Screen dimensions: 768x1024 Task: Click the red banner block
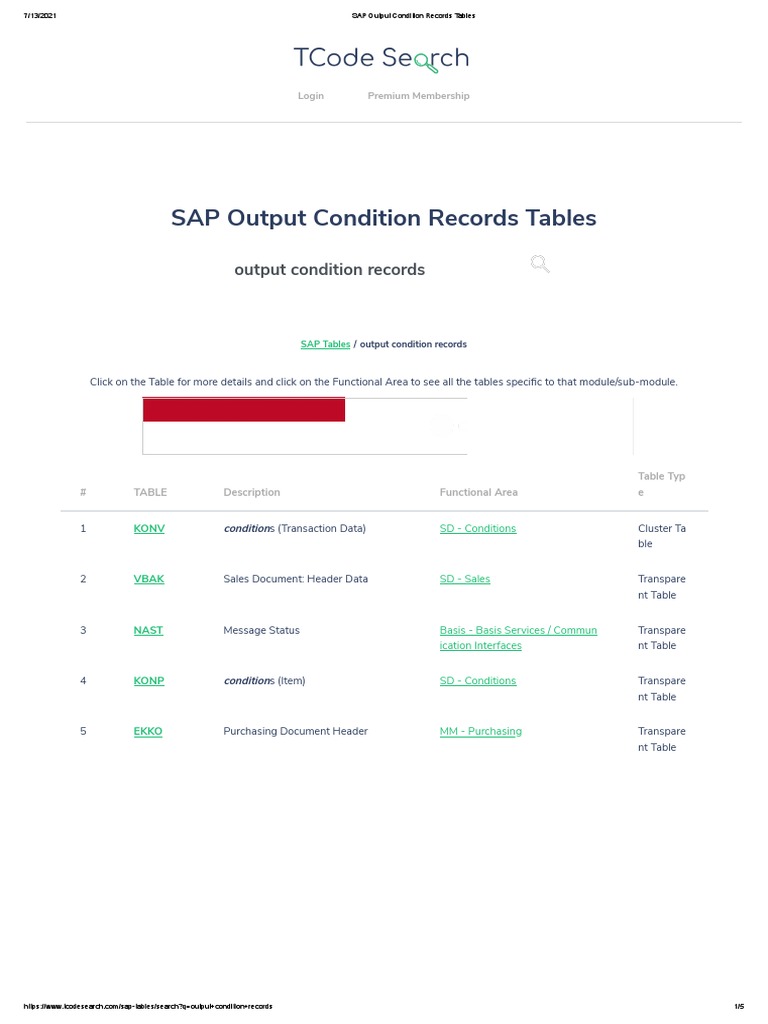[244, 410]
